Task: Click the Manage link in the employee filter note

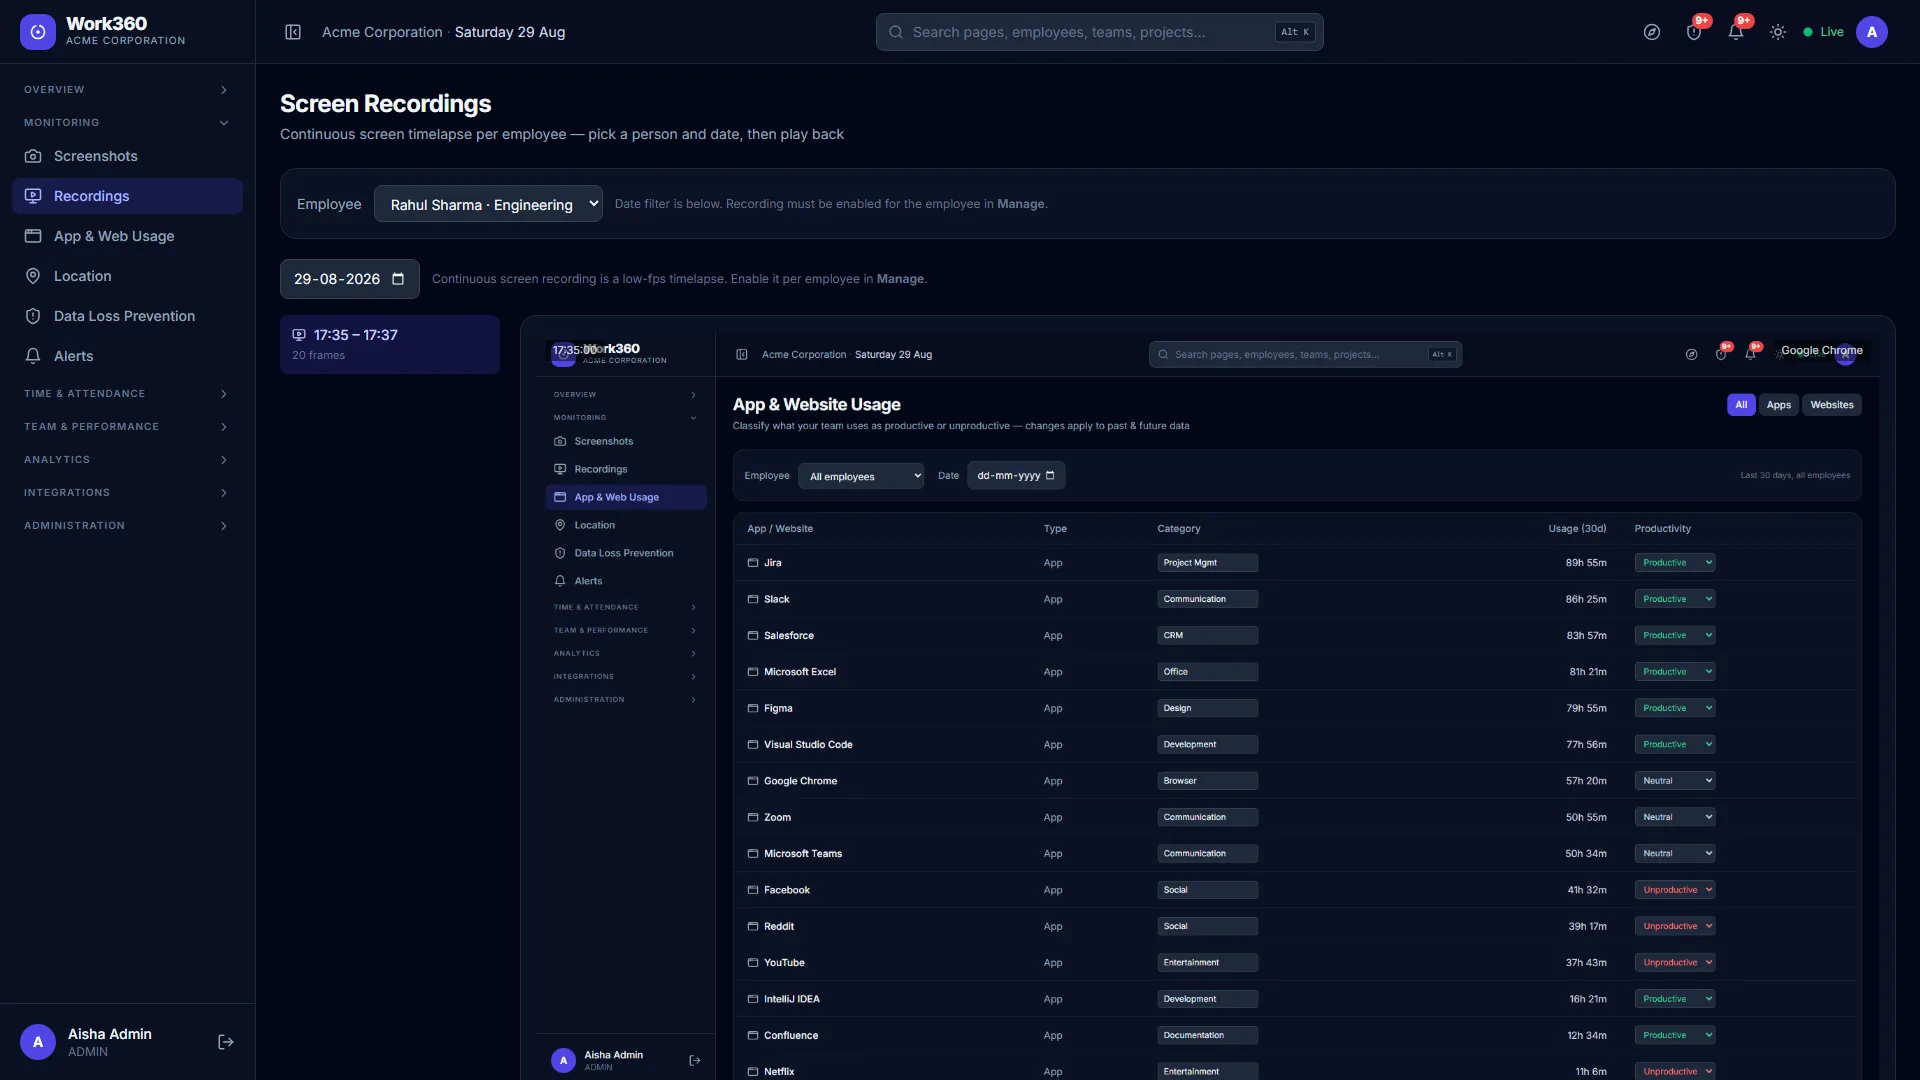Action: coord(1020,204)
